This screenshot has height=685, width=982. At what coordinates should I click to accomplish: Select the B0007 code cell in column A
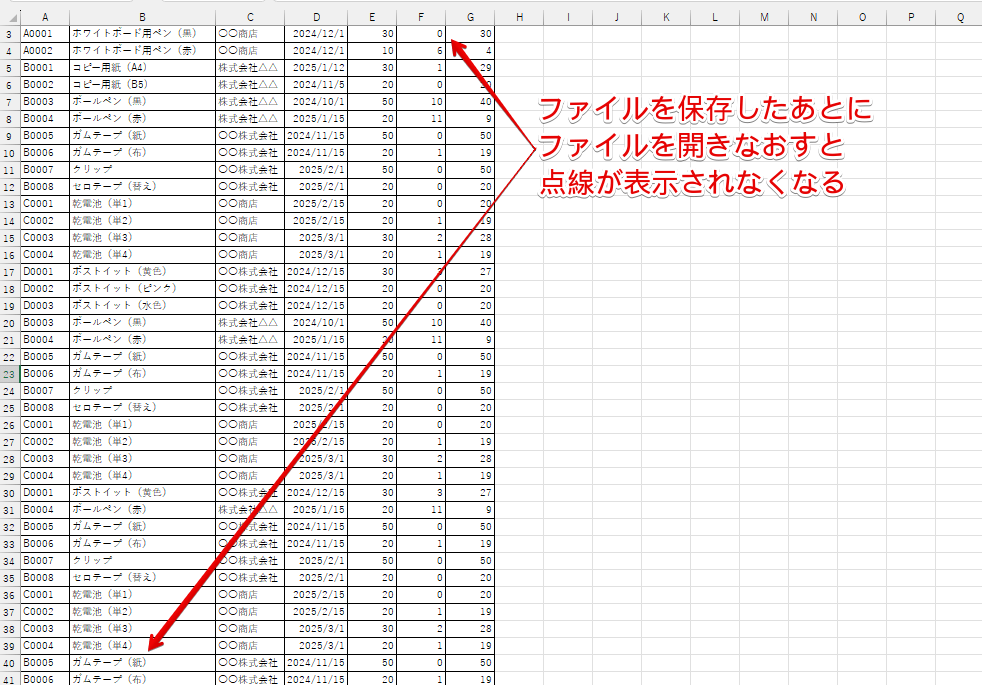(45, 169)
